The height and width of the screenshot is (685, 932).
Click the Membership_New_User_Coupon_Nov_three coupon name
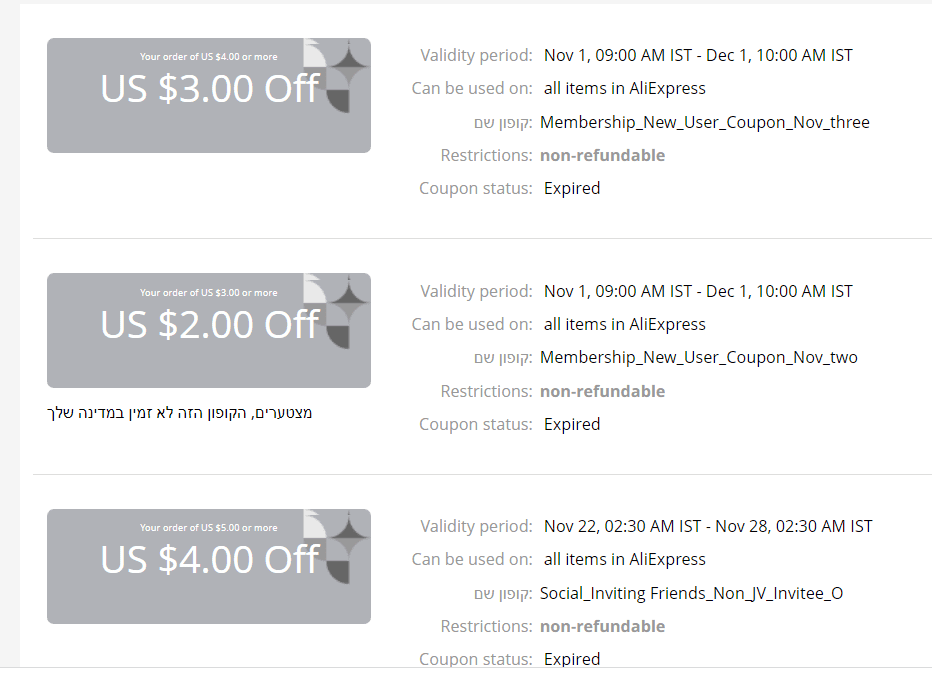pyautogui.click(x=704, y=122)
